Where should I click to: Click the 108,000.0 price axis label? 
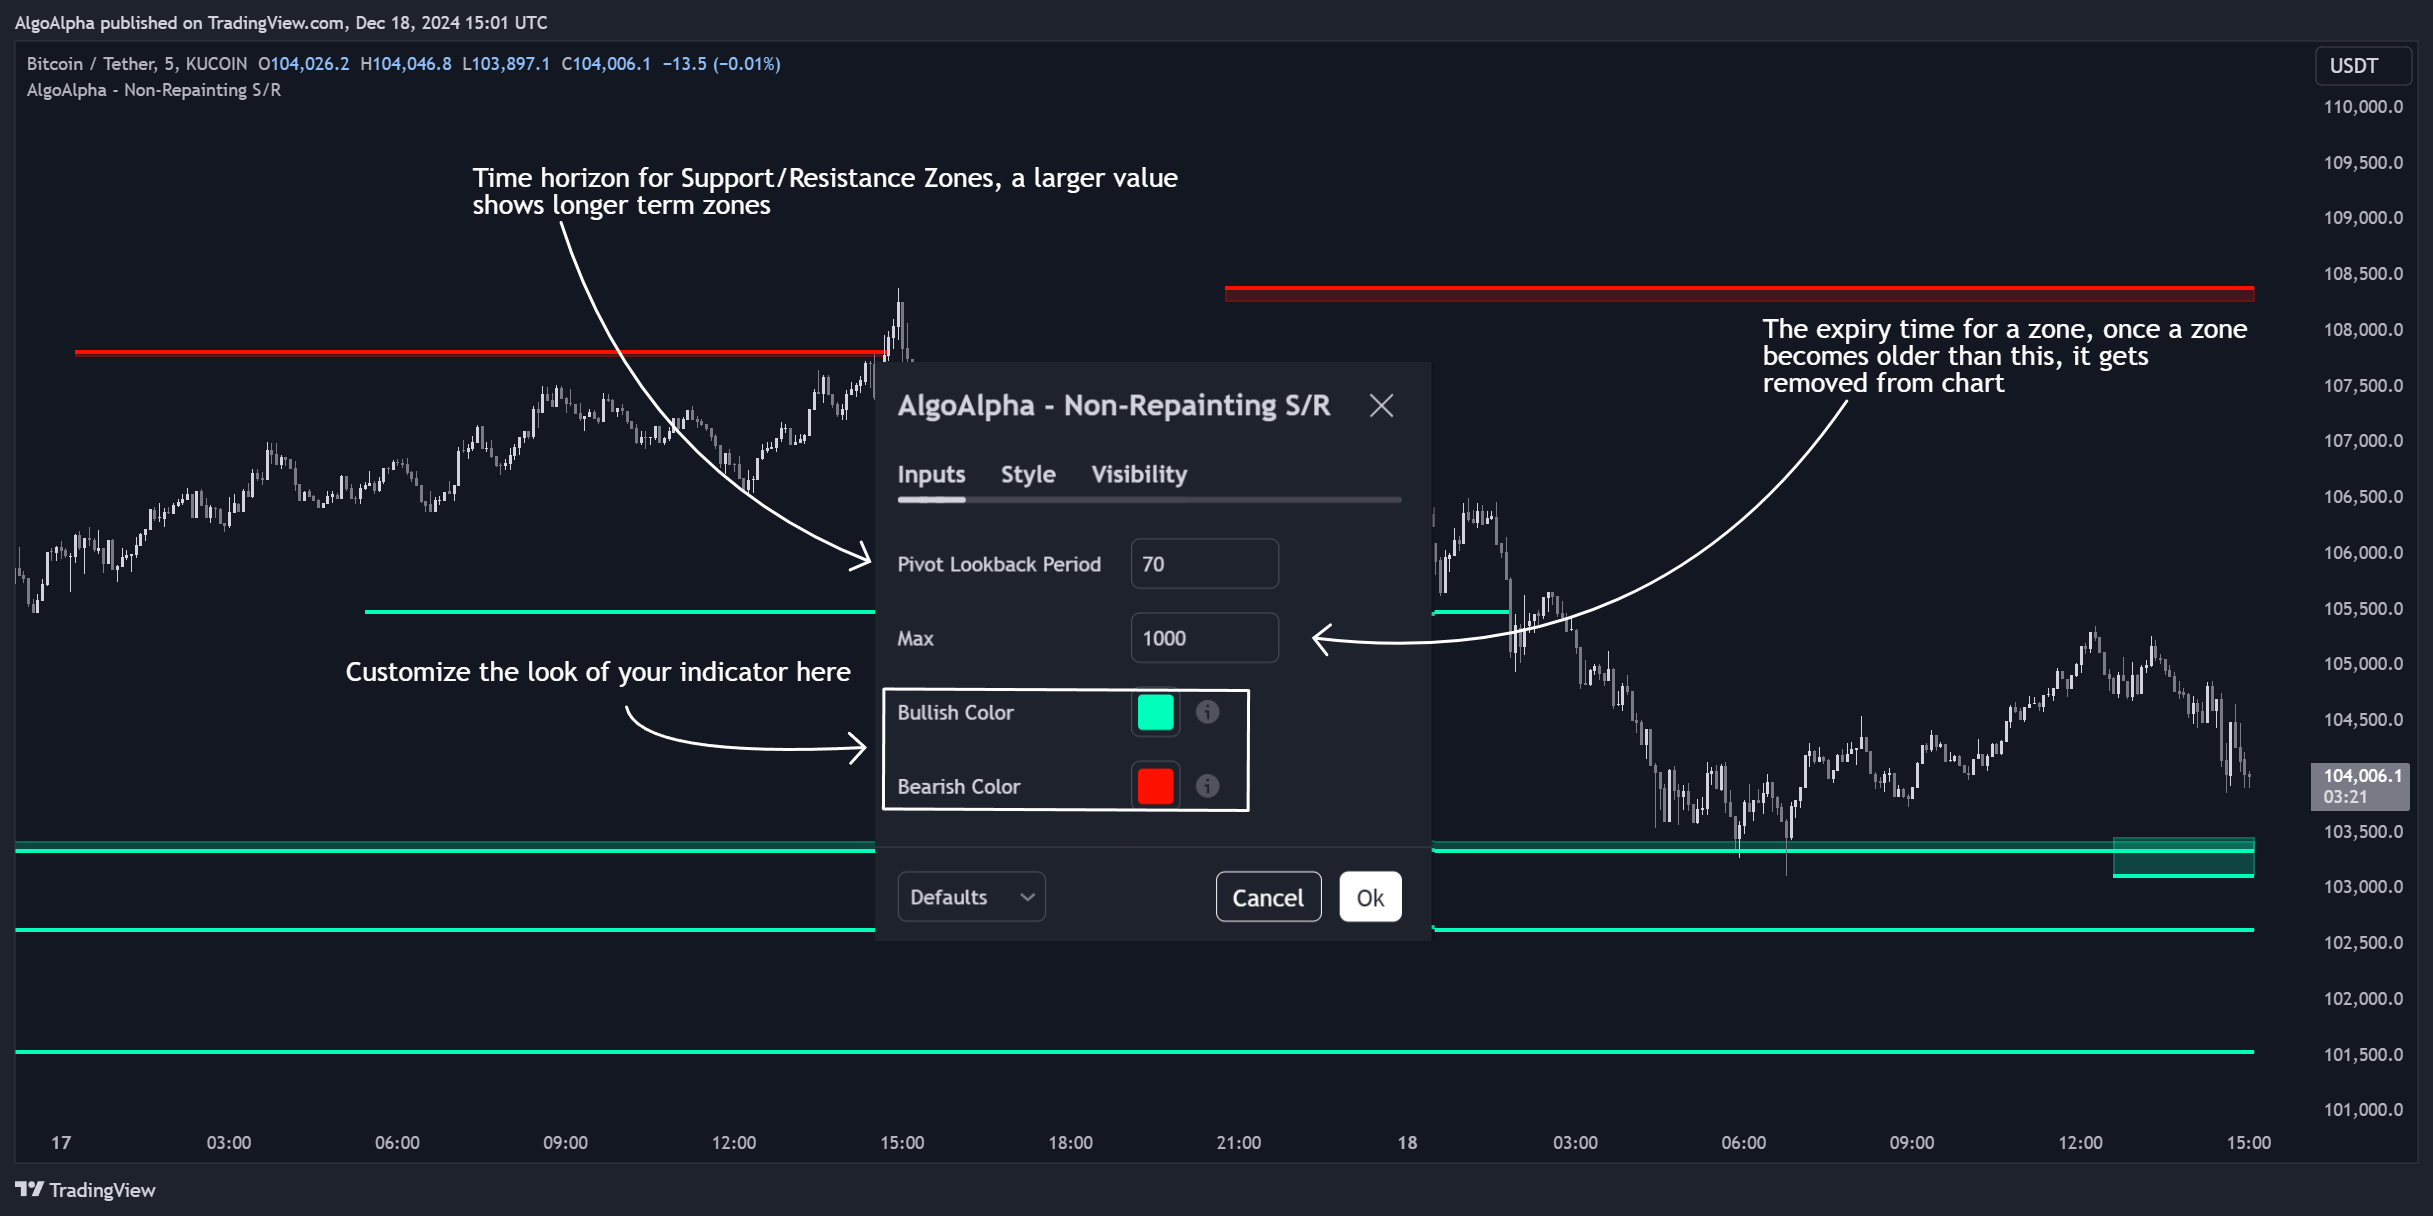pyautogui.click(x=2363, y=330)
